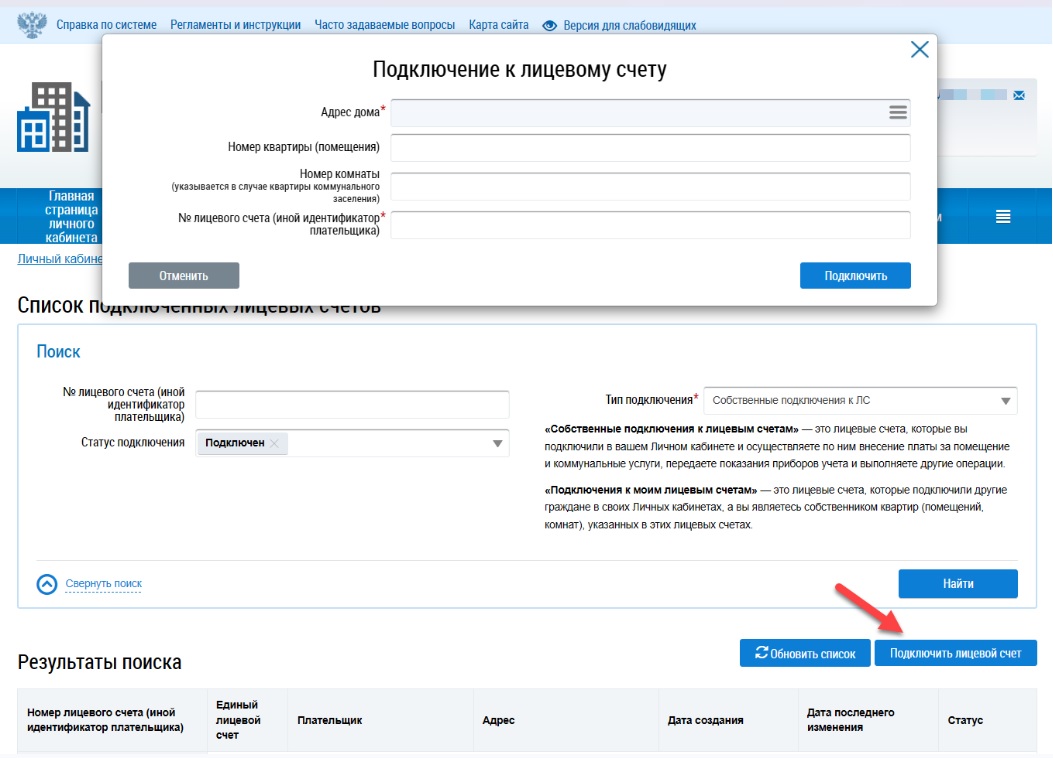
Task: Close the account connection dialog with X
Action: click(x=919, y=49)
